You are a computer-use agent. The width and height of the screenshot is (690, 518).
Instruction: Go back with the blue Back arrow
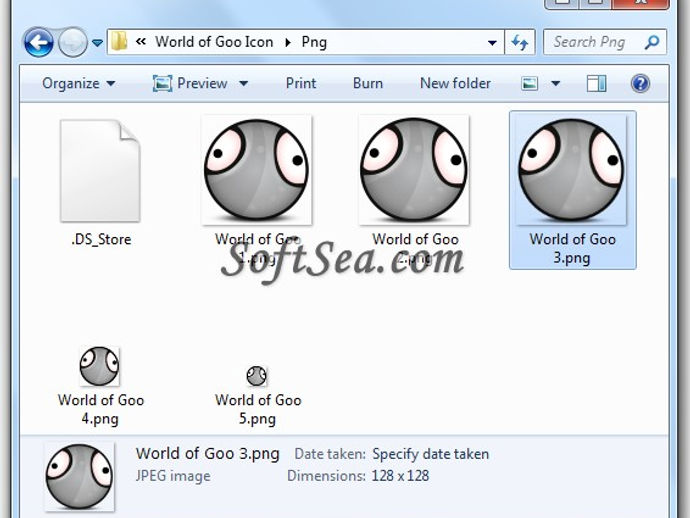[39, 42]
